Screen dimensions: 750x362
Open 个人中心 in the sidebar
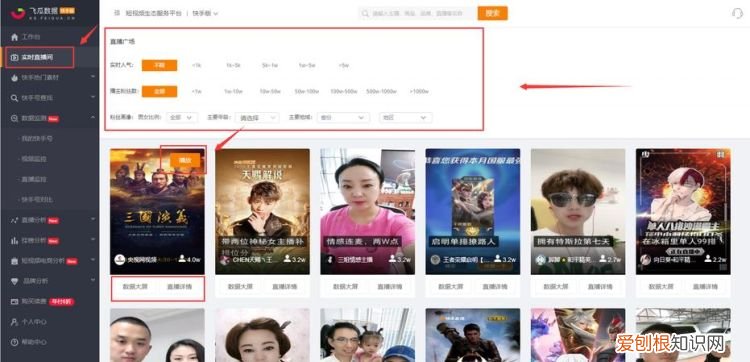point(34,322)
